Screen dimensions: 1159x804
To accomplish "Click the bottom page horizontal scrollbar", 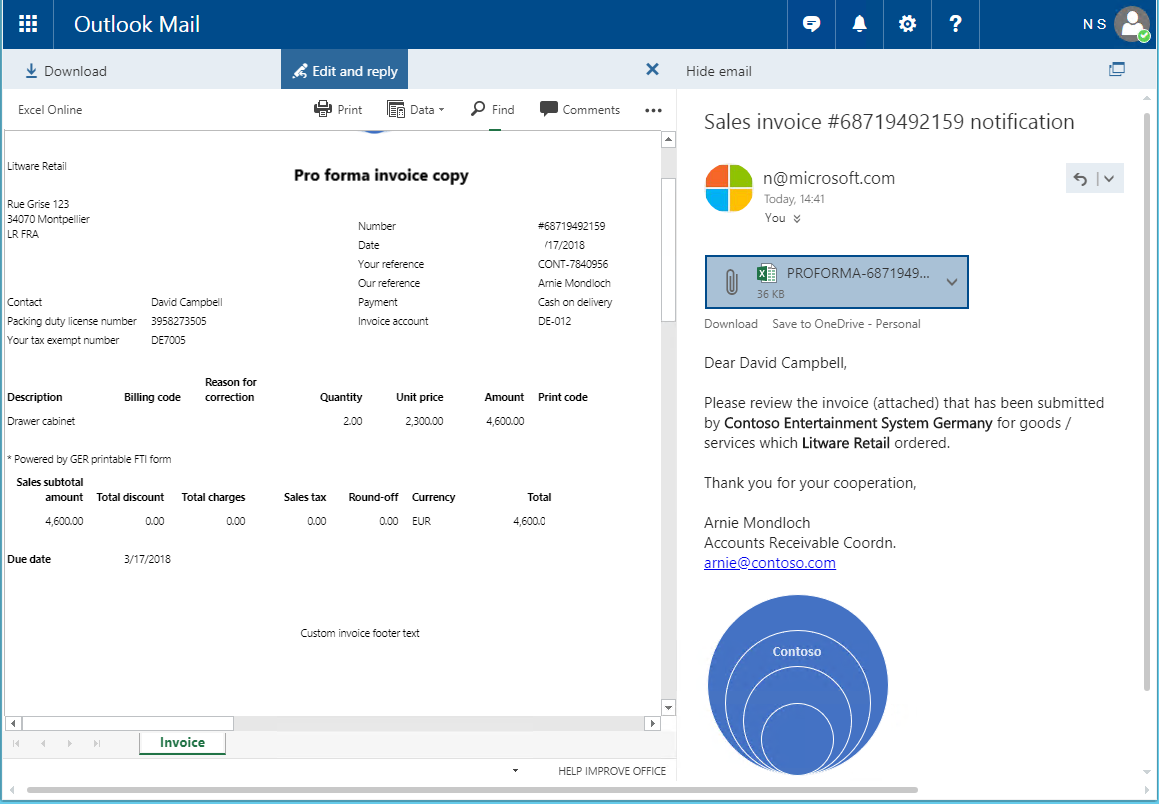I will (472, 790).
